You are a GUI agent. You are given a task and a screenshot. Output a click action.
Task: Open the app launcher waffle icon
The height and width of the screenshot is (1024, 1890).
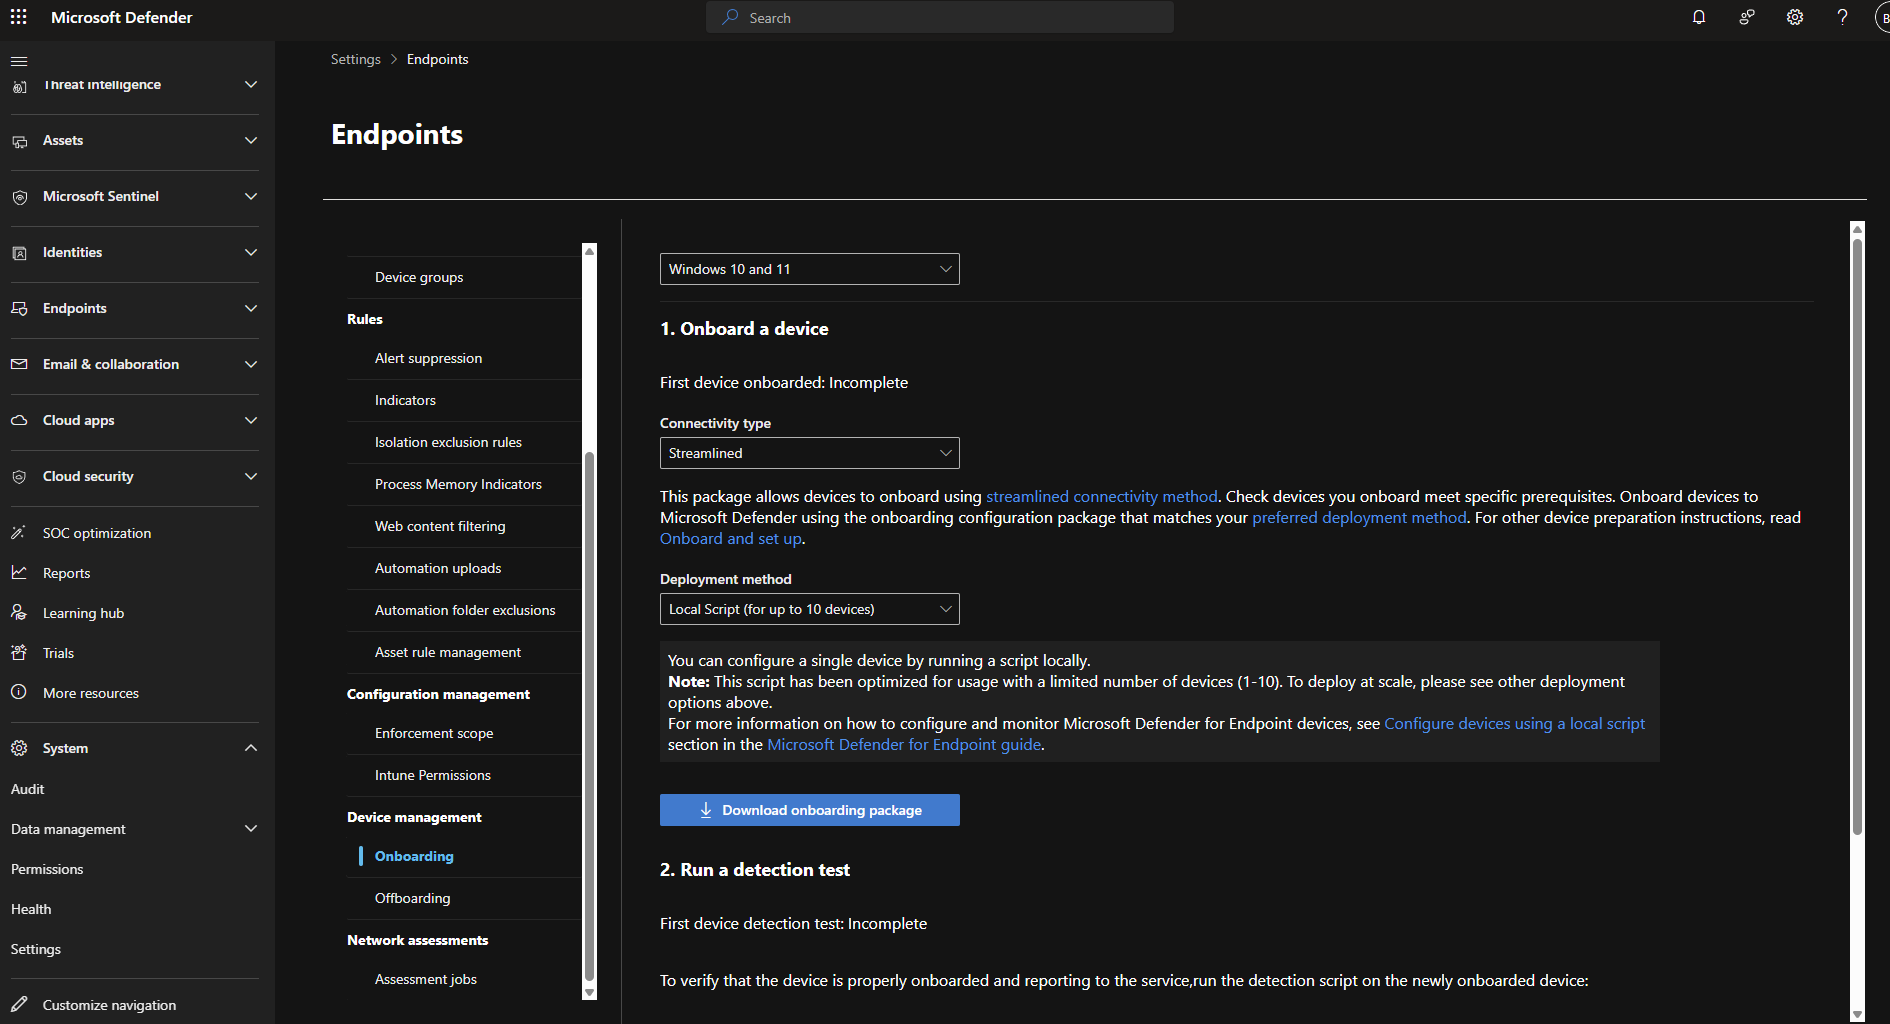click(x=18, y=17)
